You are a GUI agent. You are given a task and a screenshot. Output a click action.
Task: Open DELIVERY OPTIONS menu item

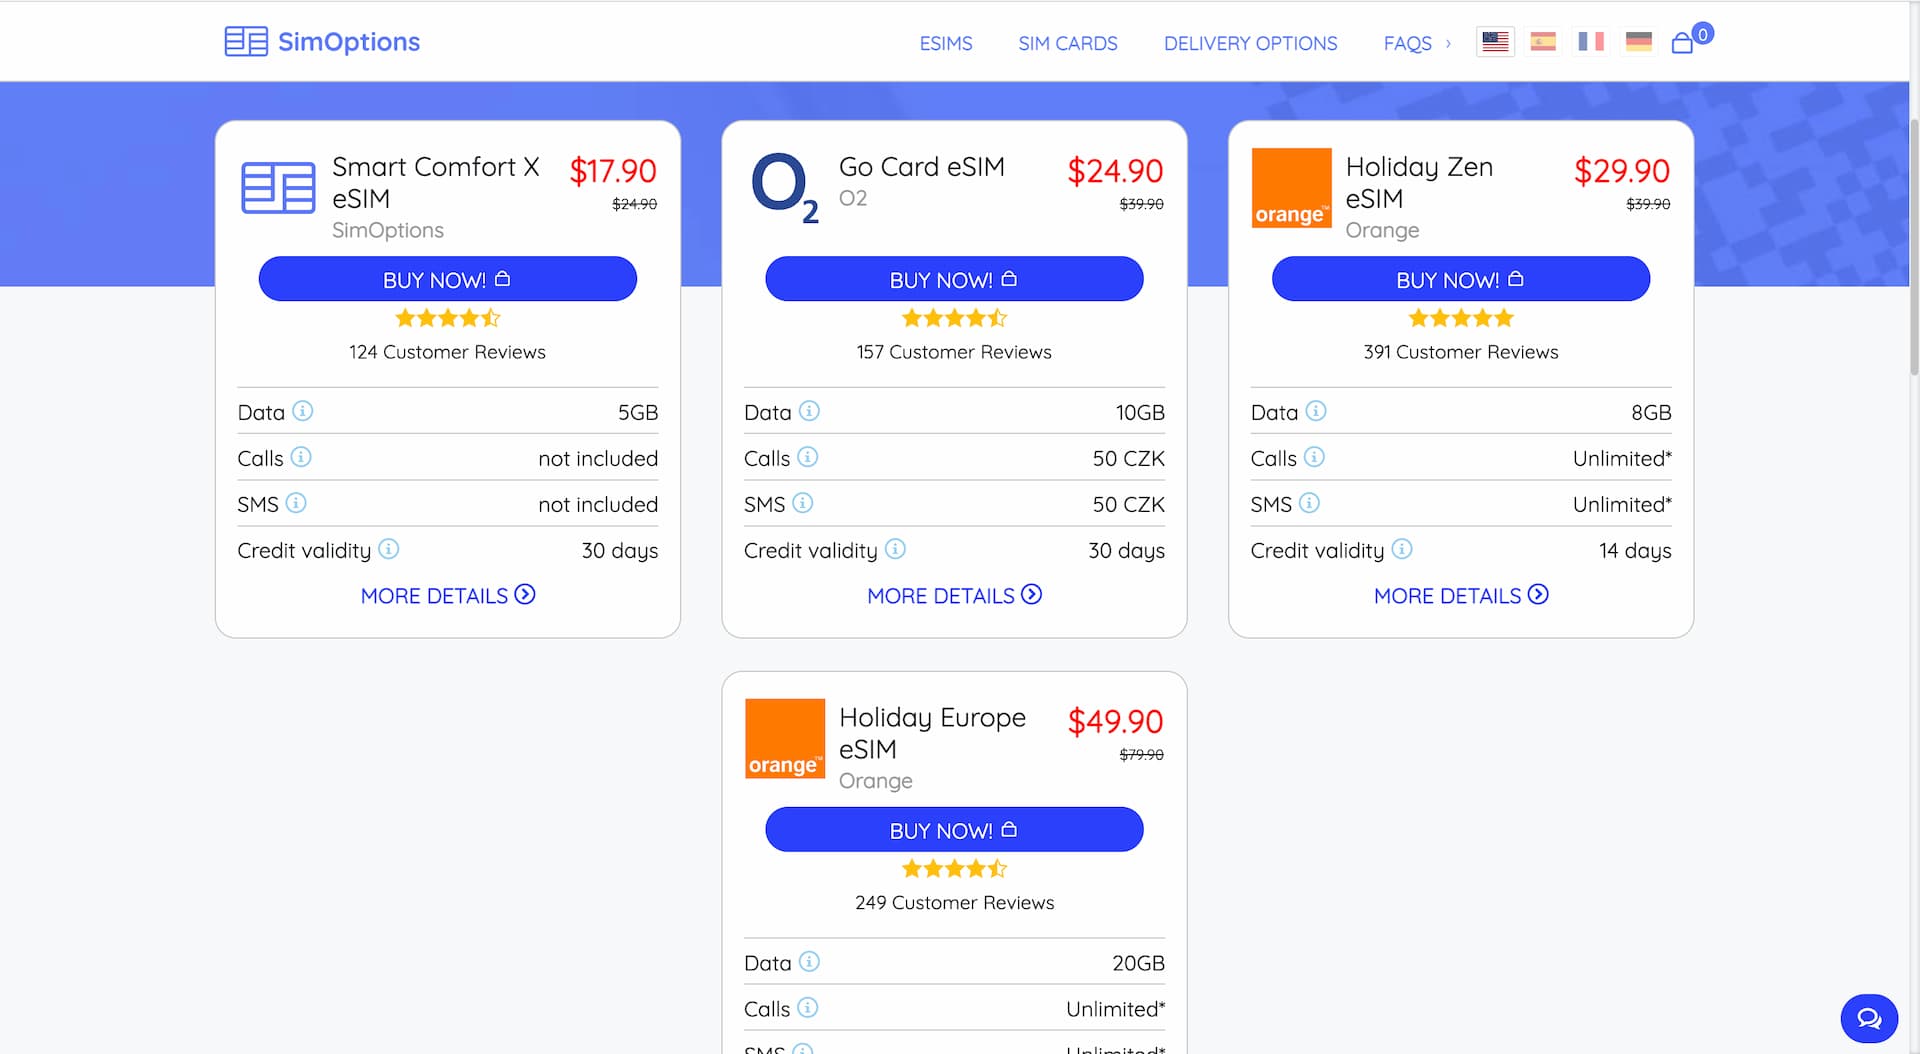[x=1250, y=43]
